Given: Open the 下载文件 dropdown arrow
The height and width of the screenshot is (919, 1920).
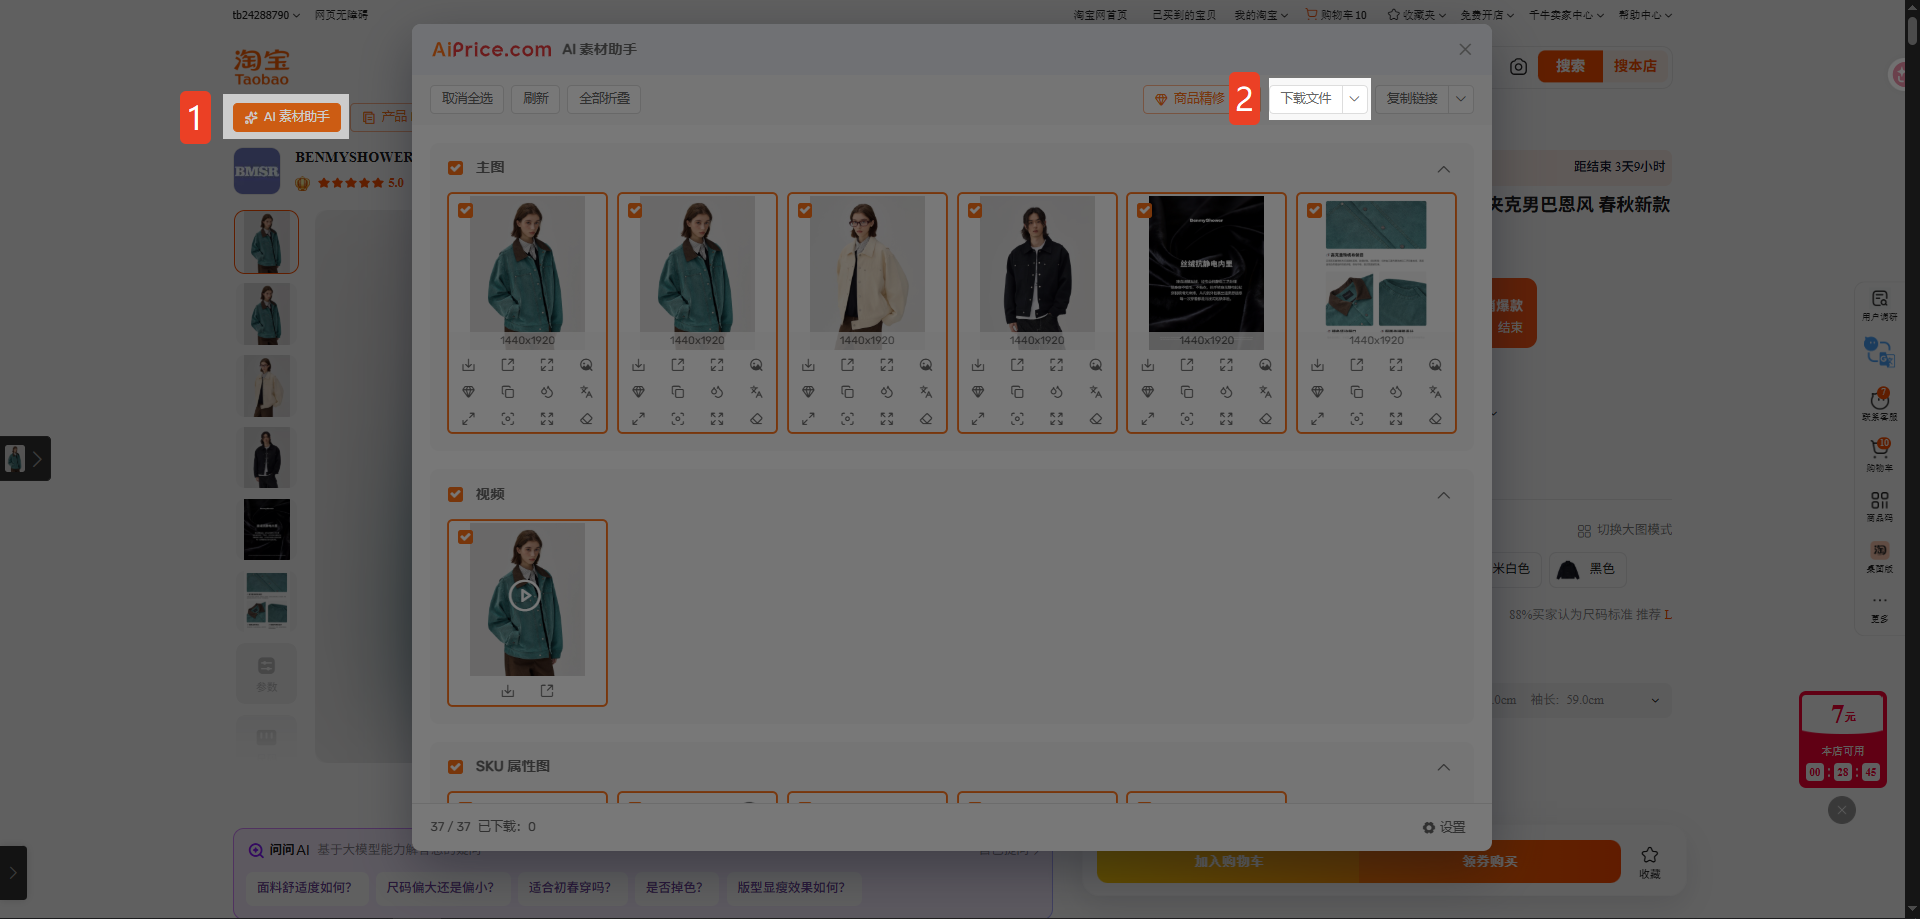Looking at the screenshot, I should (x=1354, y=99).
